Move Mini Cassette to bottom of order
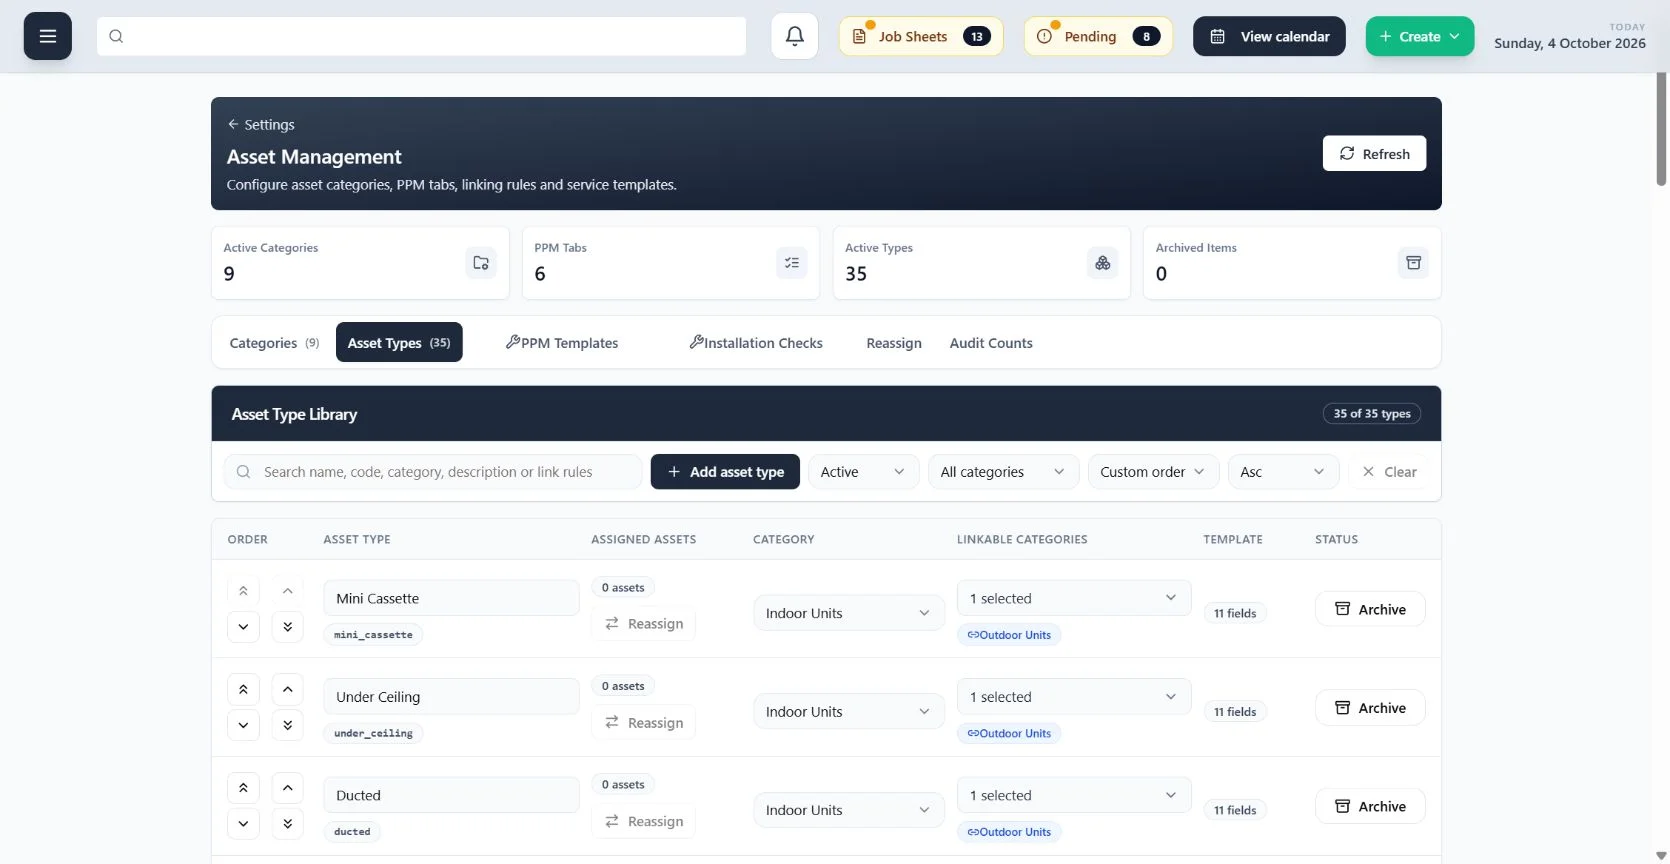This screenshot has height=864, width=1670. [287, 627]
